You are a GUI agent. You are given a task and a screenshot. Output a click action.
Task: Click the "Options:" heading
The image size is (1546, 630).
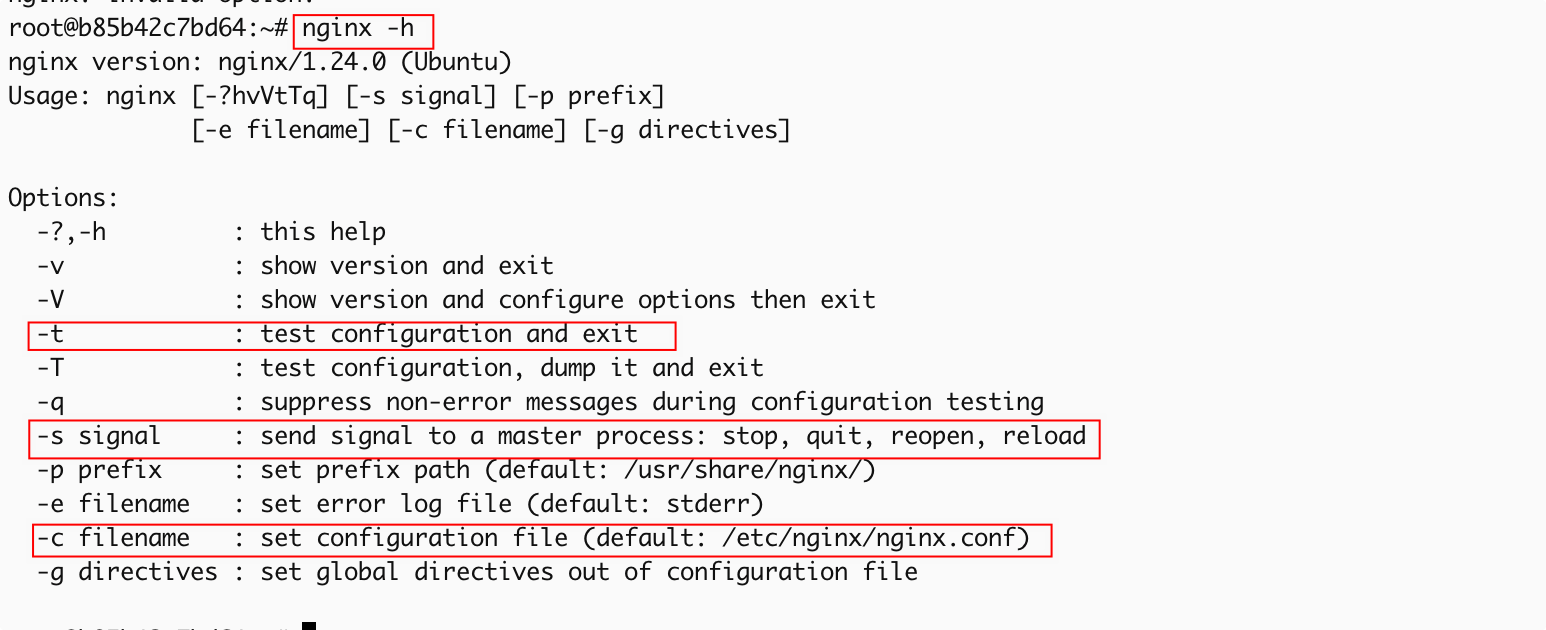(63, 198)
